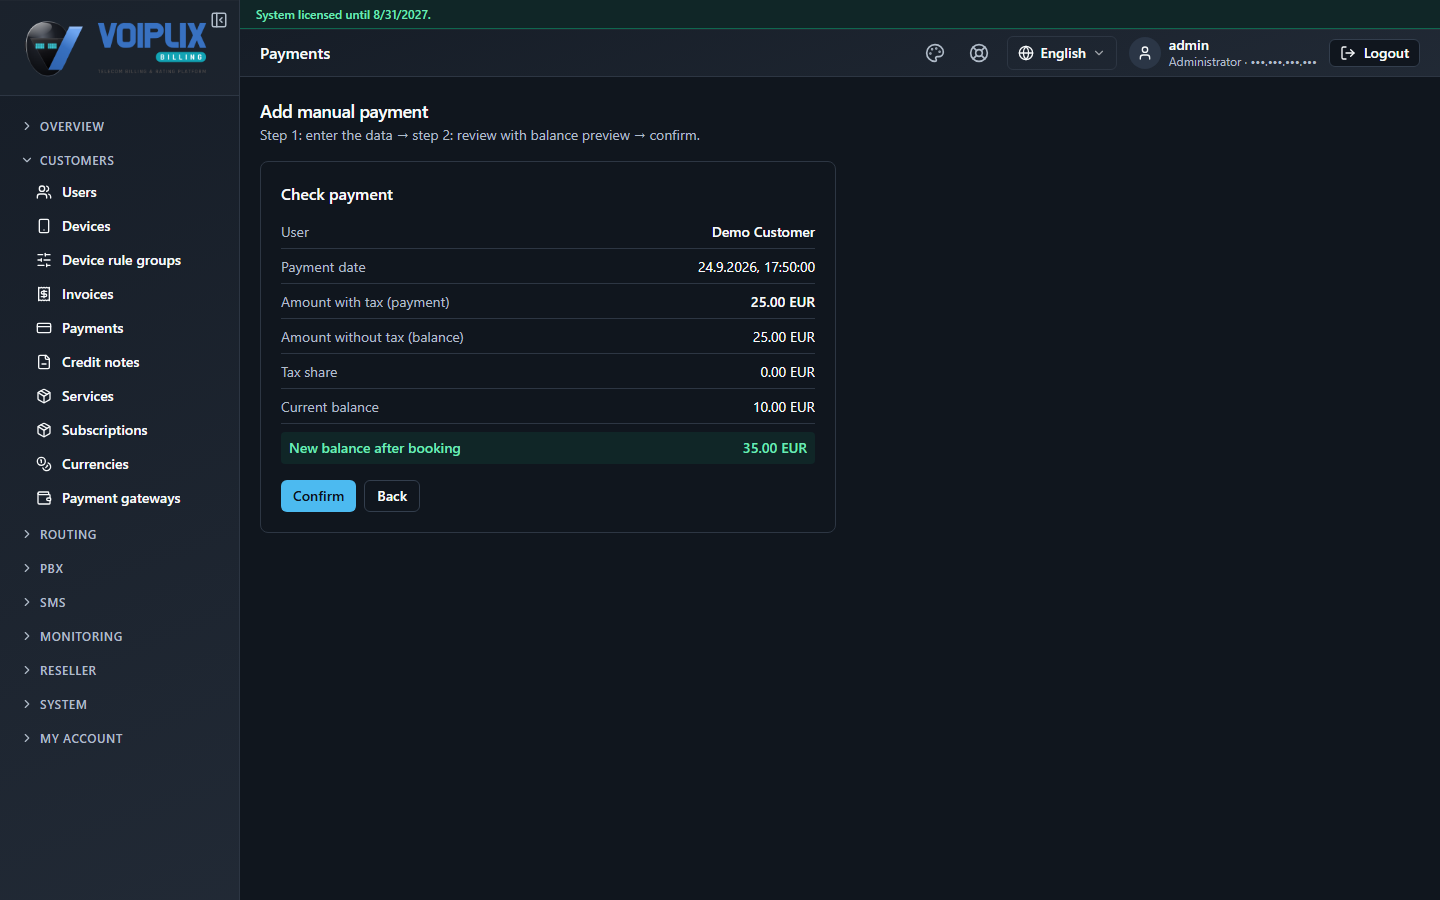Click the license notice text at top

coord(343,15)
